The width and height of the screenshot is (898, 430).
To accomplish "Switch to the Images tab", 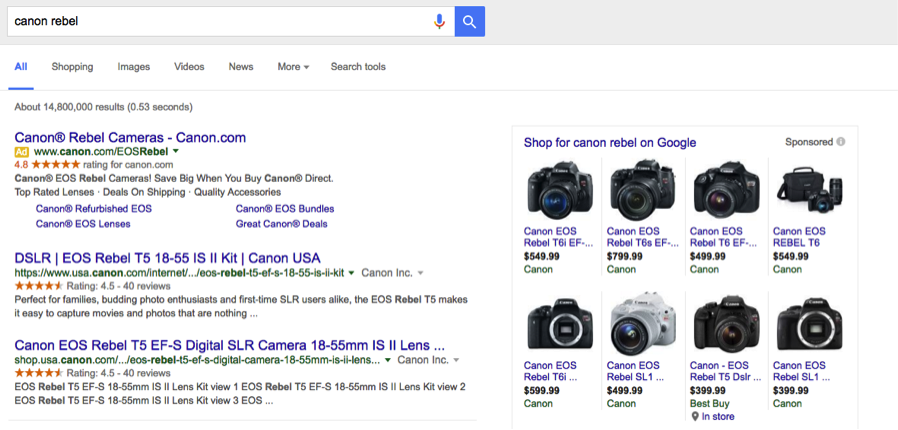I will [x=133, y=67].
